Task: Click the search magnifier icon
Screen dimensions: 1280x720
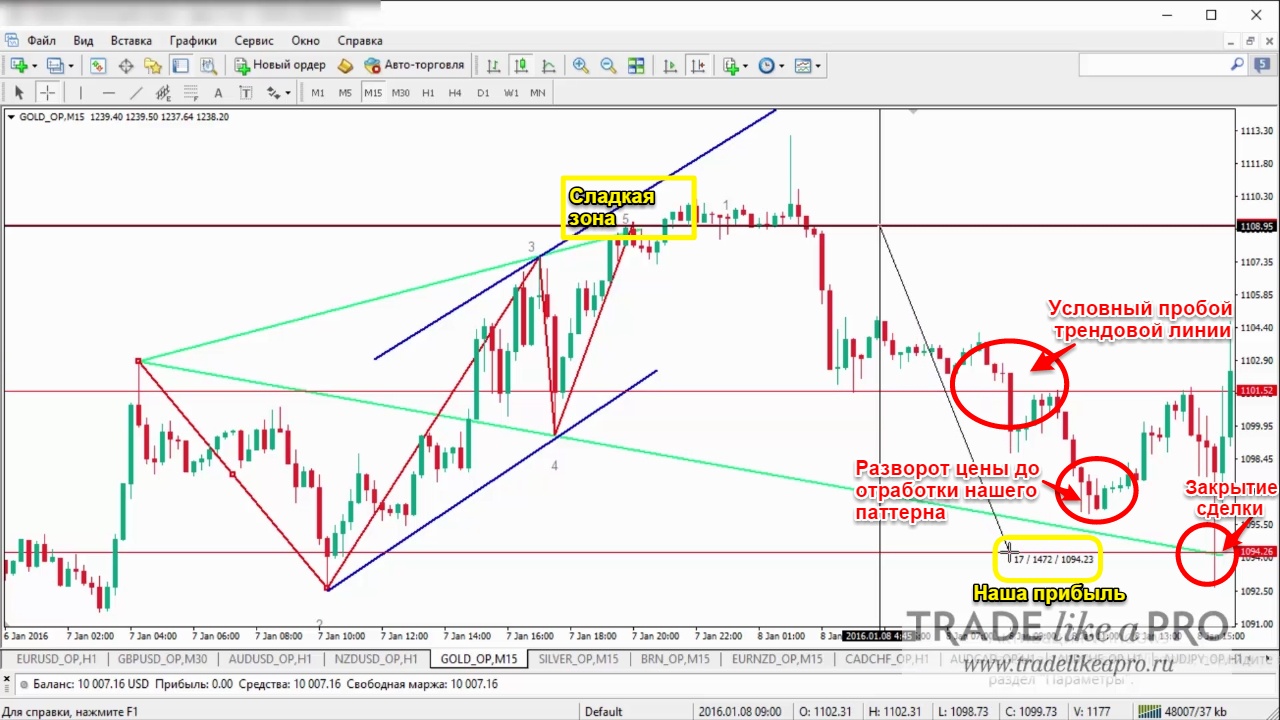Action: point(1237,65)
